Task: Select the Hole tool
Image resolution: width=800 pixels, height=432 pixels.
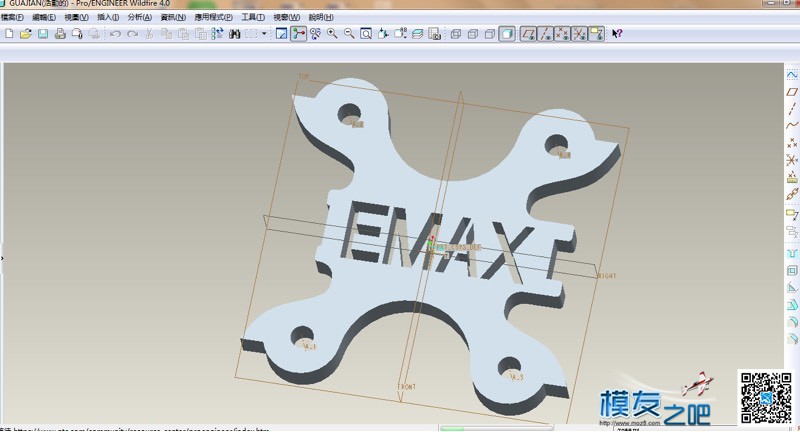Action: click(x=792, y=253)
